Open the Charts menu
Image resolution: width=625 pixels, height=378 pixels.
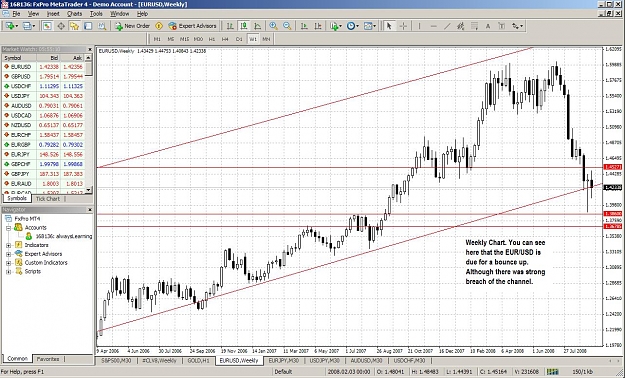(74, 14)
